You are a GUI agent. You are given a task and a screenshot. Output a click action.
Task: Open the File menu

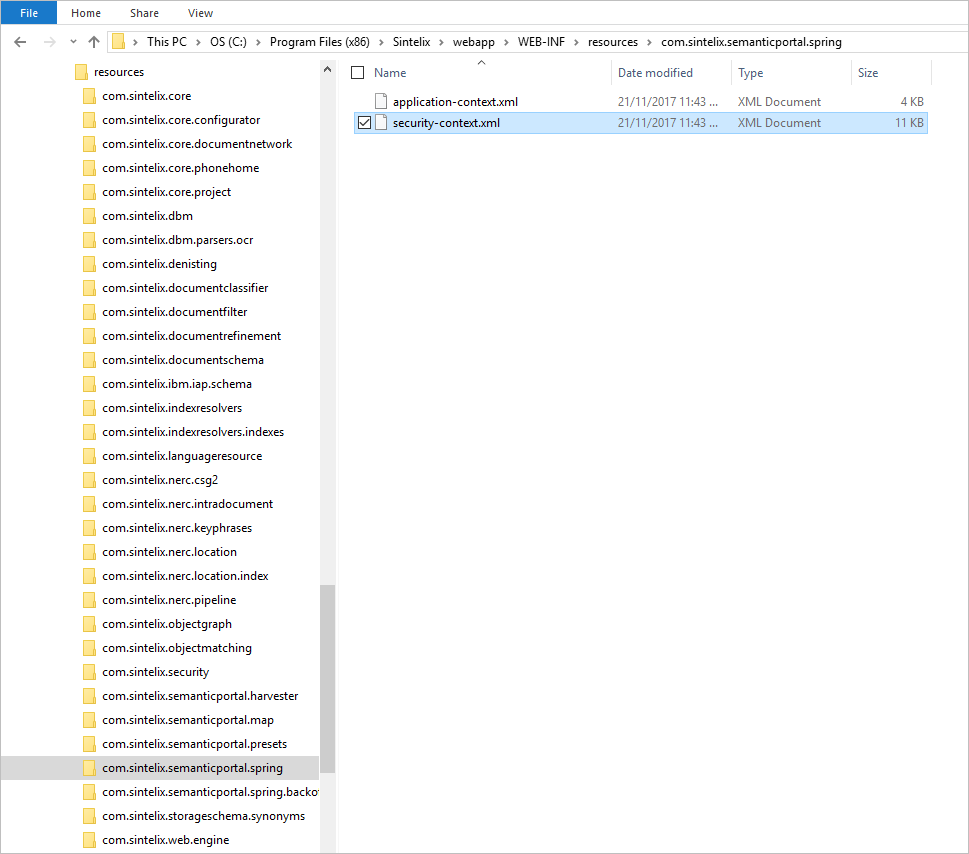[29, 13]
